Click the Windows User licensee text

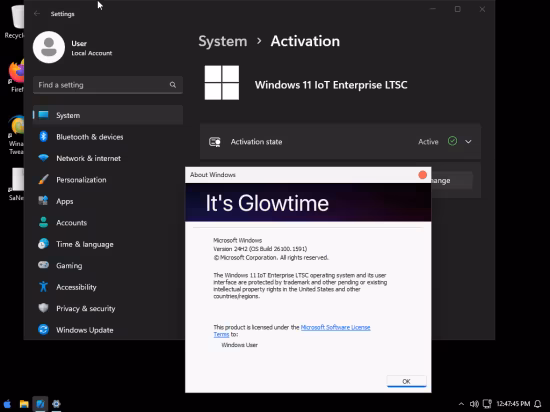pos(240,345)
